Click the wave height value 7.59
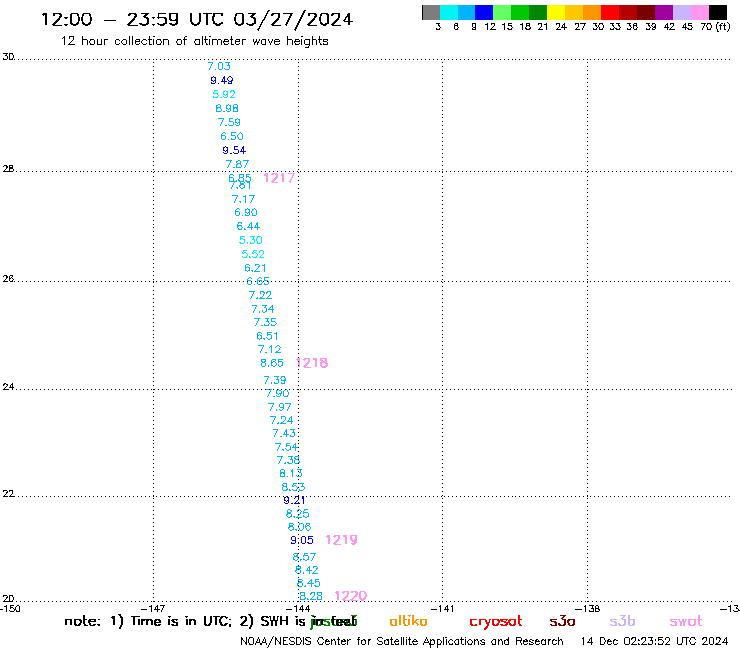The image size is (740, 650). tap(229, 122)
